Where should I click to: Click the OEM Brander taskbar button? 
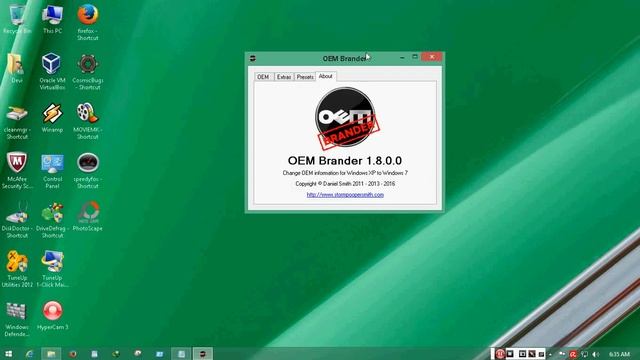coord(203,354)
